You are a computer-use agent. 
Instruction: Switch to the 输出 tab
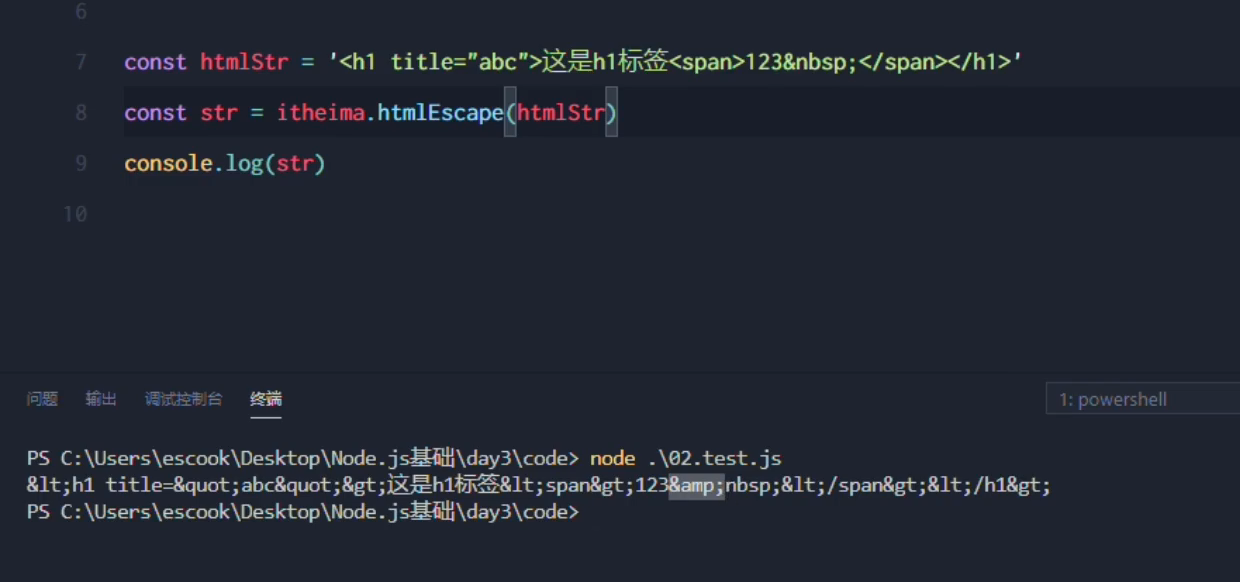pyautogui.click(x=101, y=399)
